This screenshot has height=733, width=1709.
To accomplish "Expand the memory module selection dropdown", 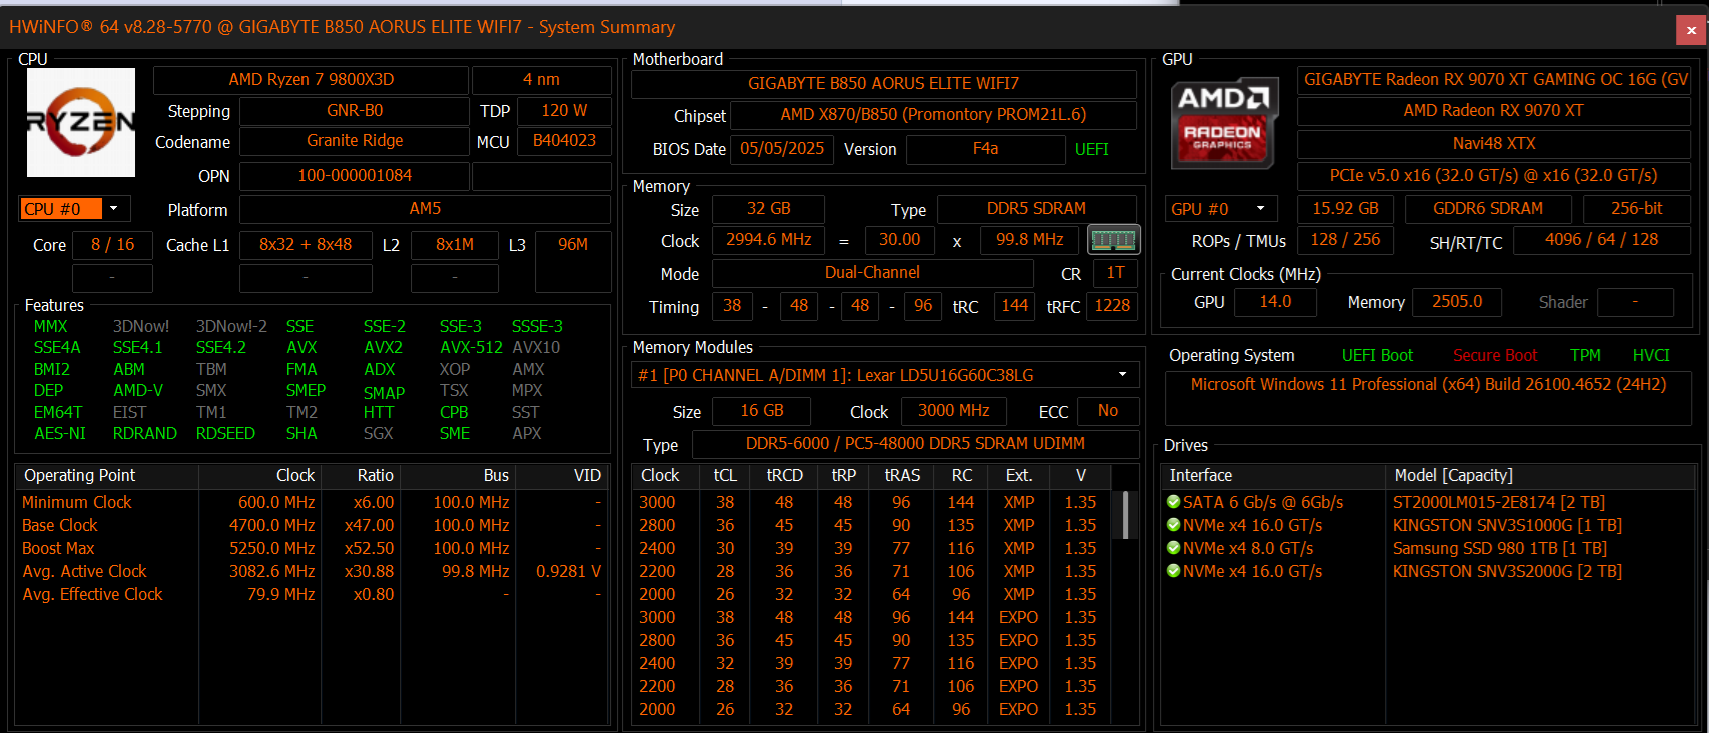I will pos(1122,375).
